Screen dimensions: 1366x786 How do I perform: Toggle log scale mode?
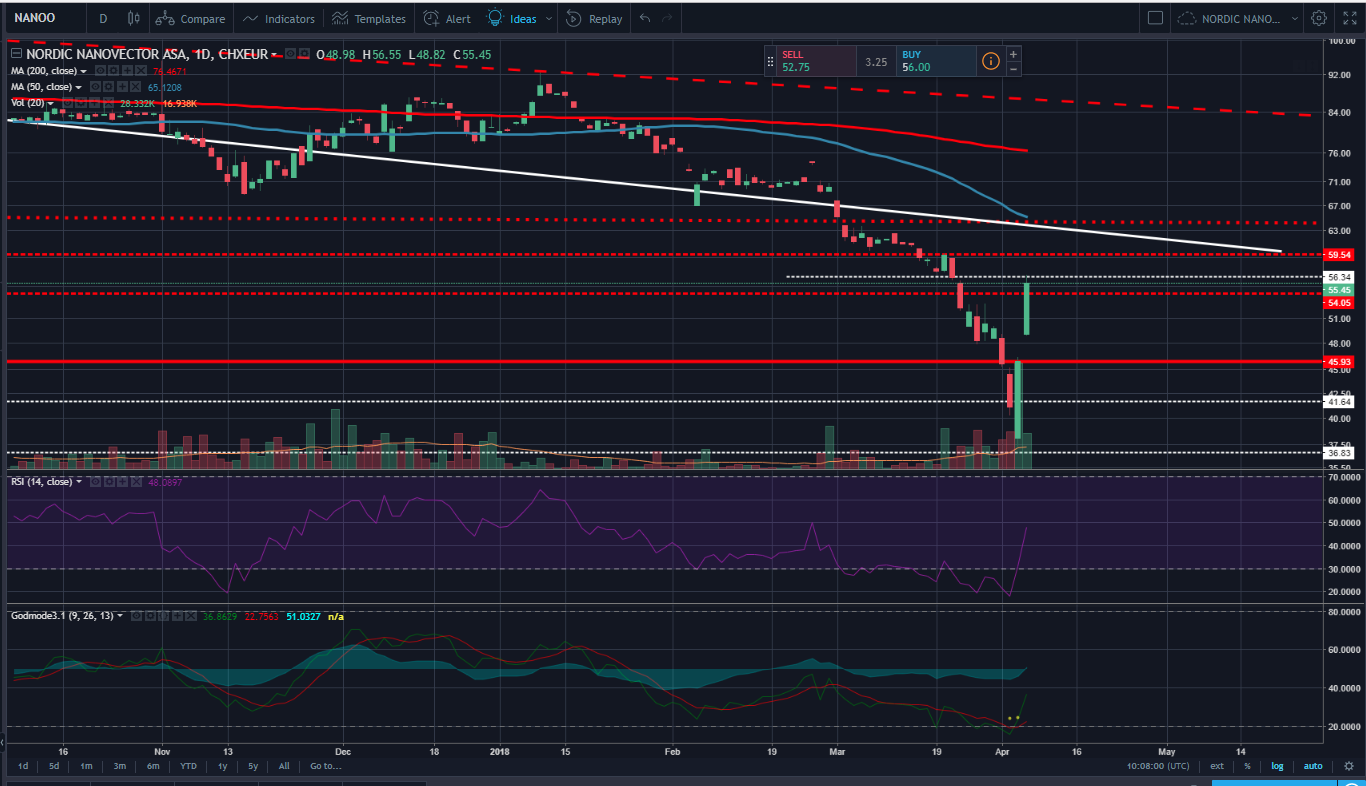tap(1278, 766)
